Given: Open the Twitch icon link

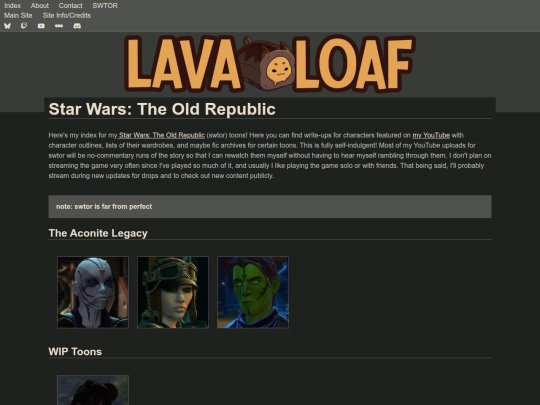Looking at the screenshot, I should tap(24, 26).
